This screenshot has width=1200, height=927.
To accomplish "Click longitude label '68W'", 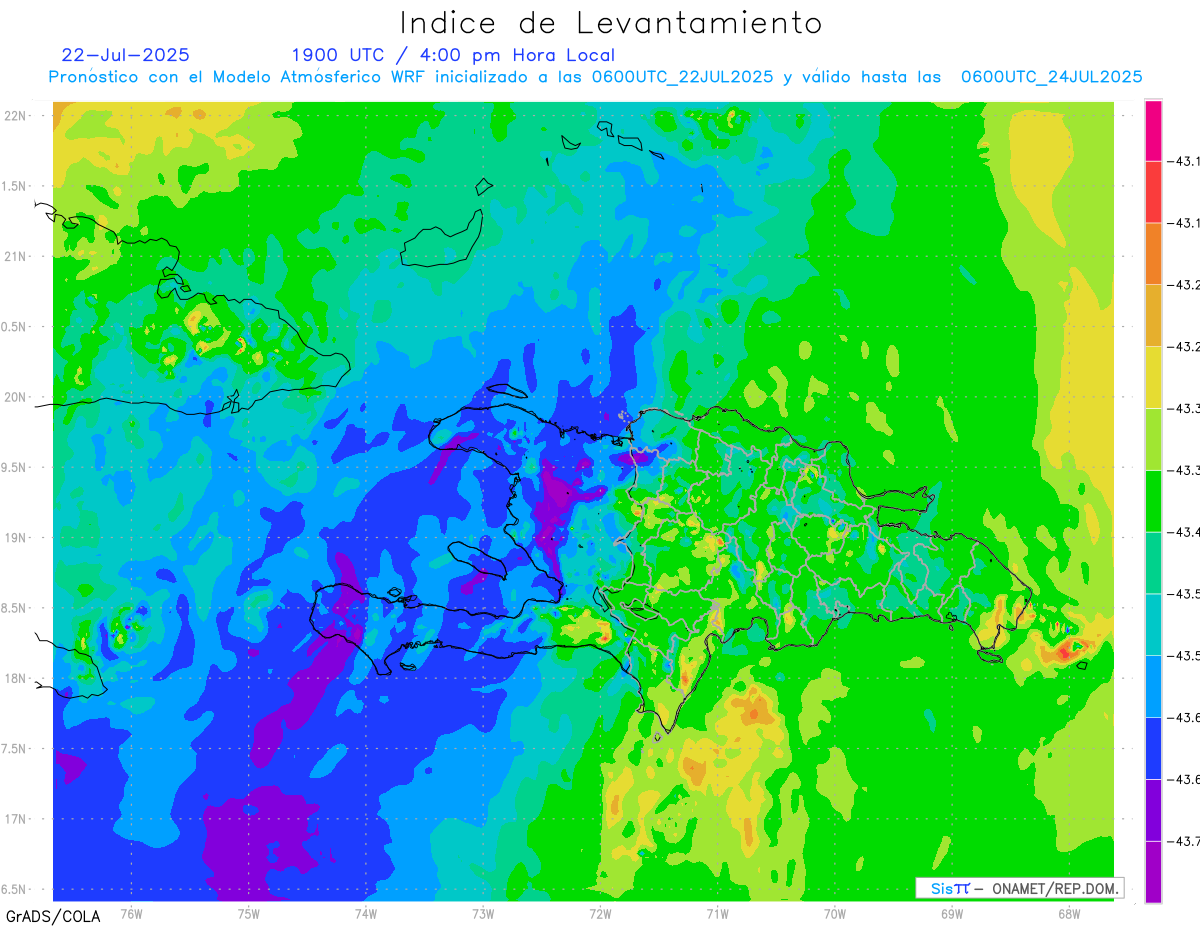I will pos(1068,914).
